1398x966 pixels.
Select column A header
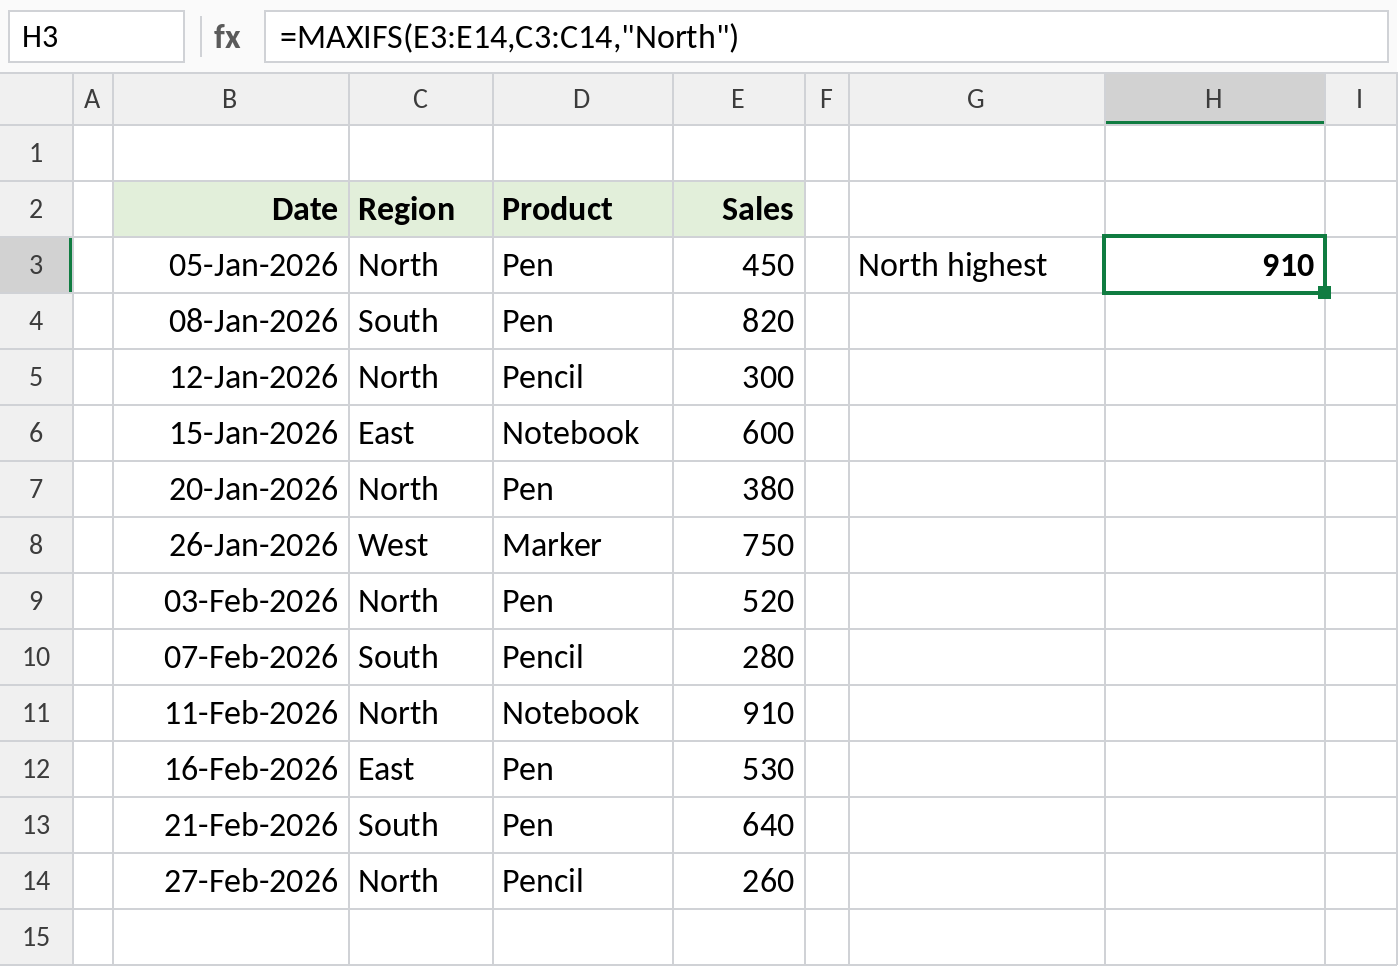pyautogui.click(x=93, y=99)
